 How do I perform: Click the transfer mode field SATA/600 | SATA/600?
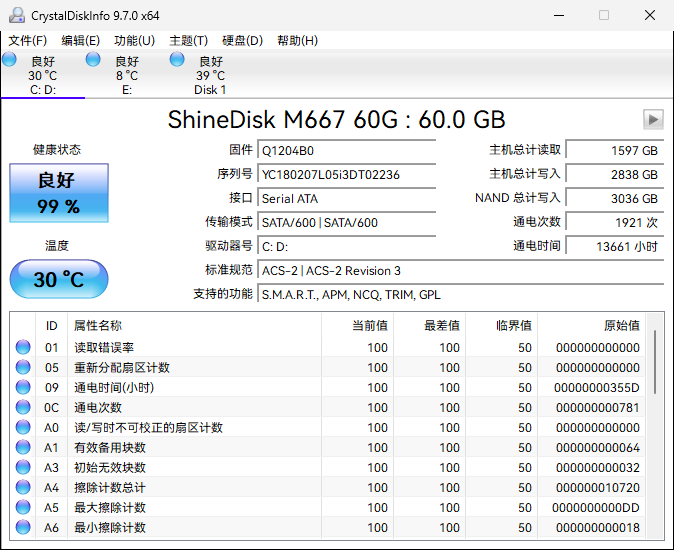point(346,223)
